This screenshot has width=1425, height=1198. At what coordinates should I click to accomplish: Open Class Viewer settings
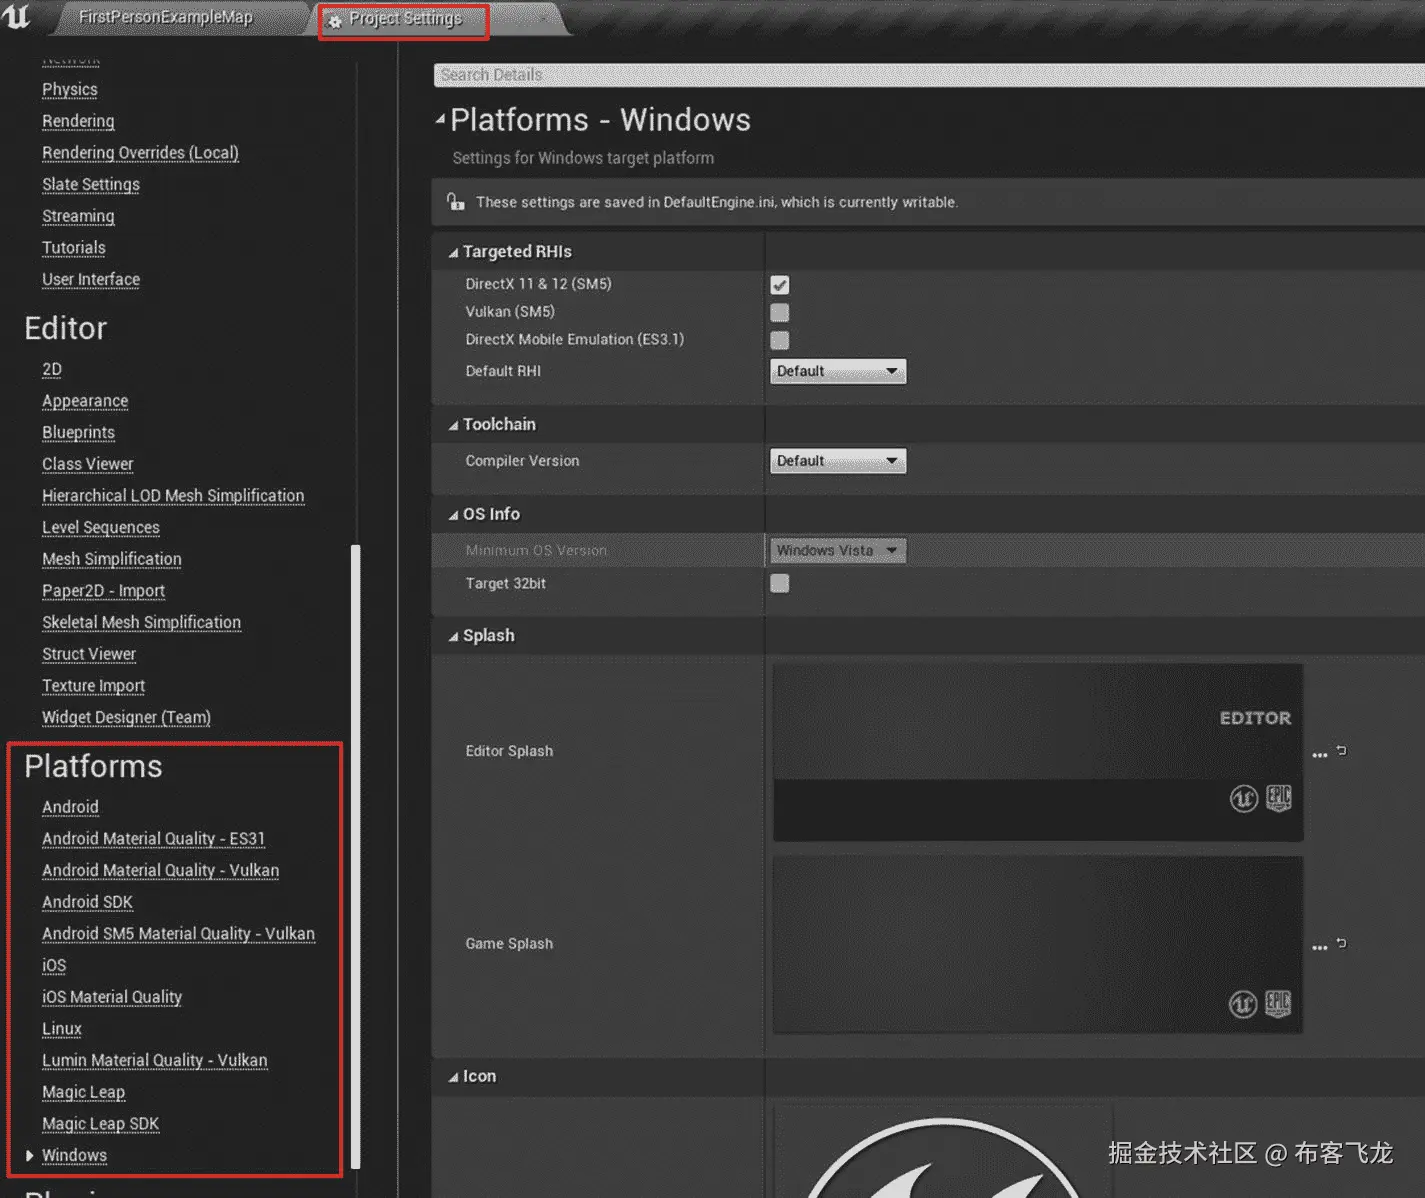pyautogui.click(x=88, y=464)
